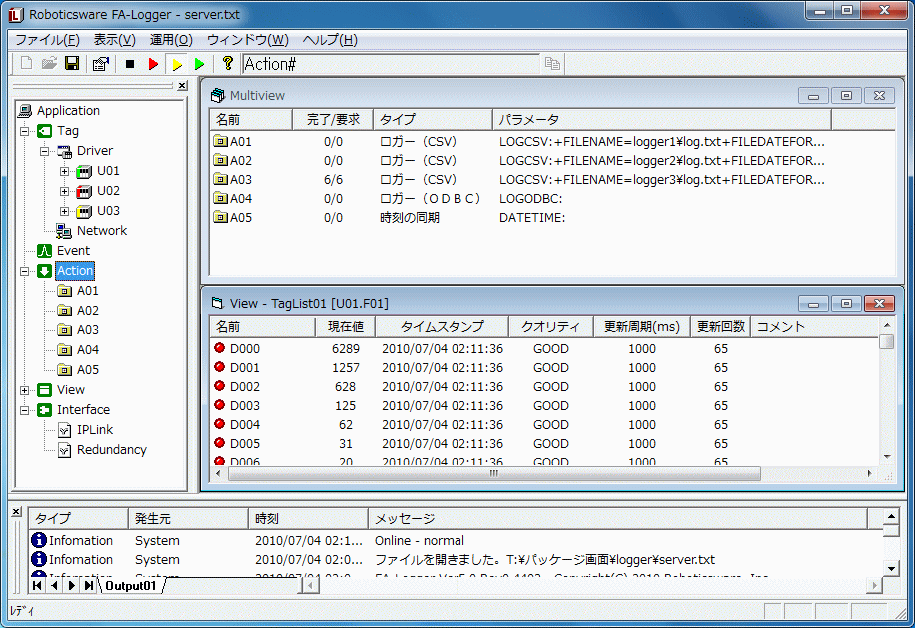The image size is (915, 628).
Task: Open the ファイル(F) menu
Action: tap(47, 40)
